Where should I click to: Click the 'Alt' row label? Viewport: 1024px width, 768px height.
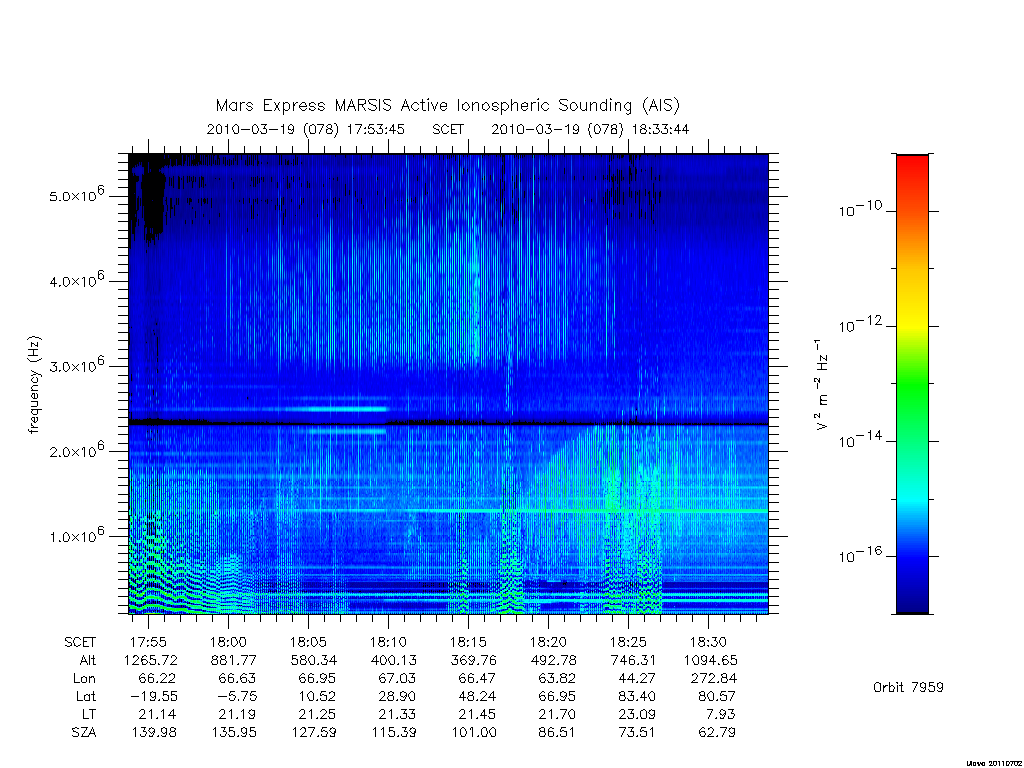click(88, 660)
